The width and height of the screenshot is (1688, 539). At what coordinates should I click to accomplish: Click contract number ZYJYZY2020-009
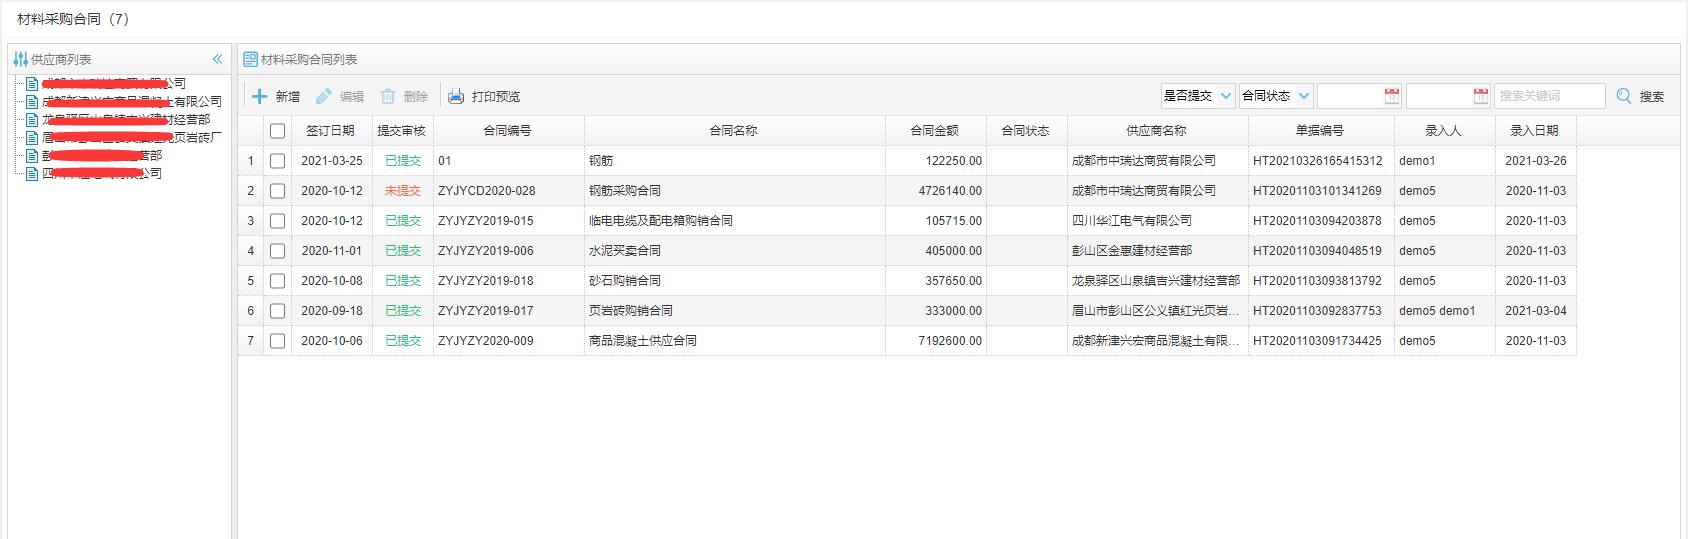tap(486, 341)
